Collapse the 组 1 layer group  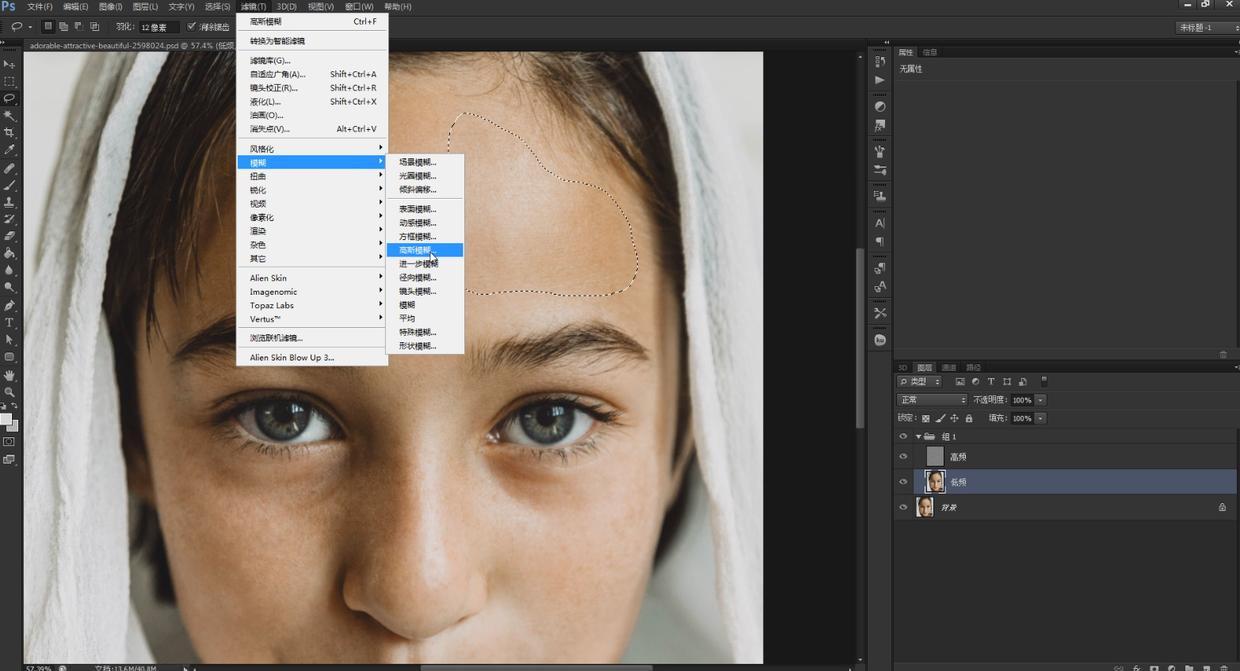[919, 437]
